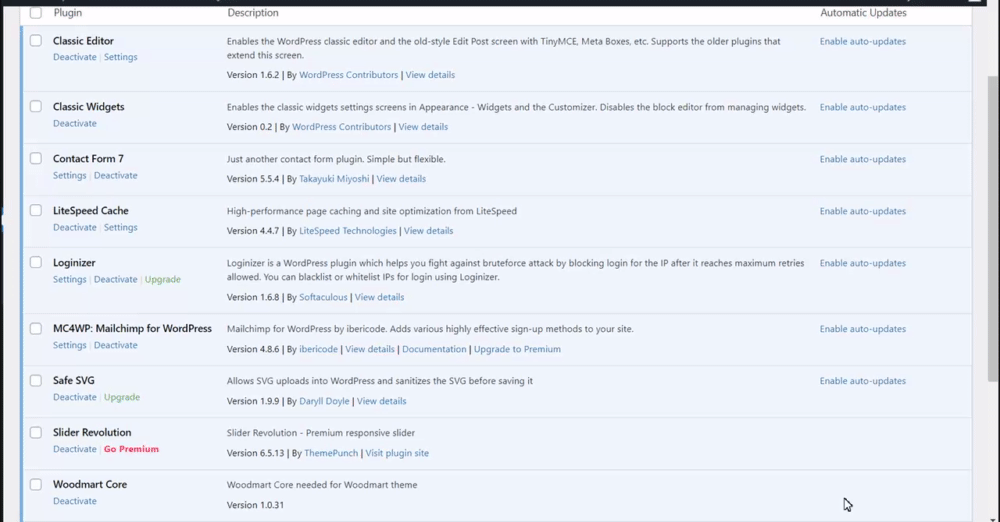Open Contact Form 7 Settings
Image resolution: width=1000 pixels, height=522 pixels.
70,175
